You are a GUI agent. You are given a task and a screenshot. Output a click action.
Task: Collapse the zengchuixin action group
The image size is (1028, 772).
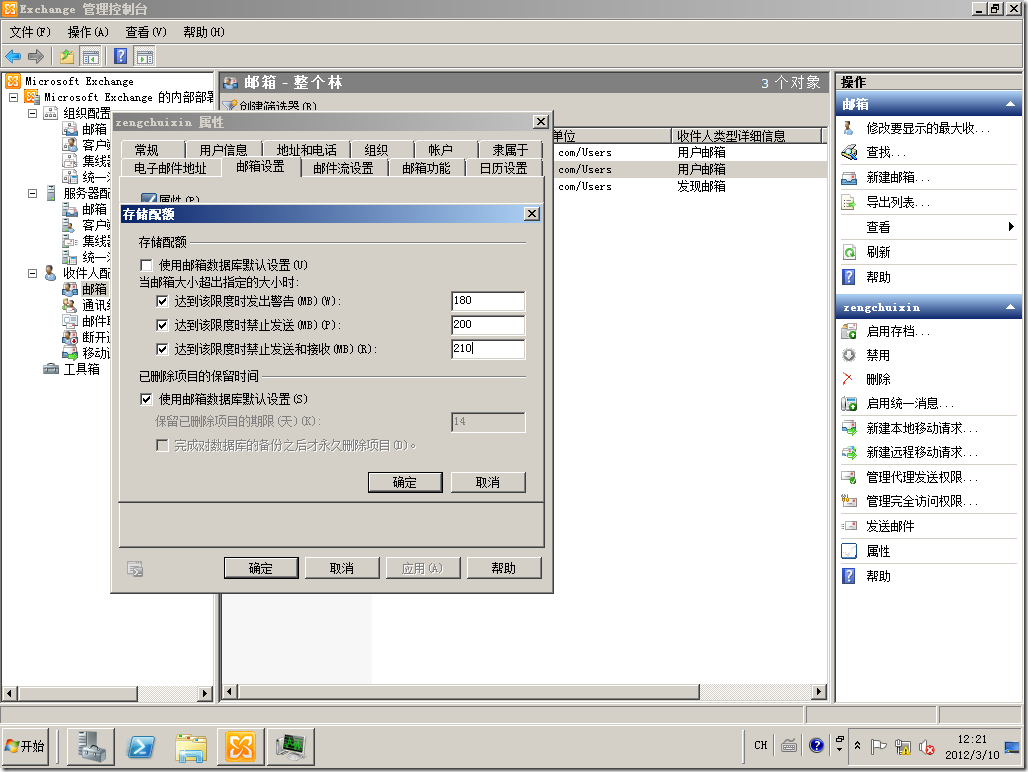point(1009,307)
